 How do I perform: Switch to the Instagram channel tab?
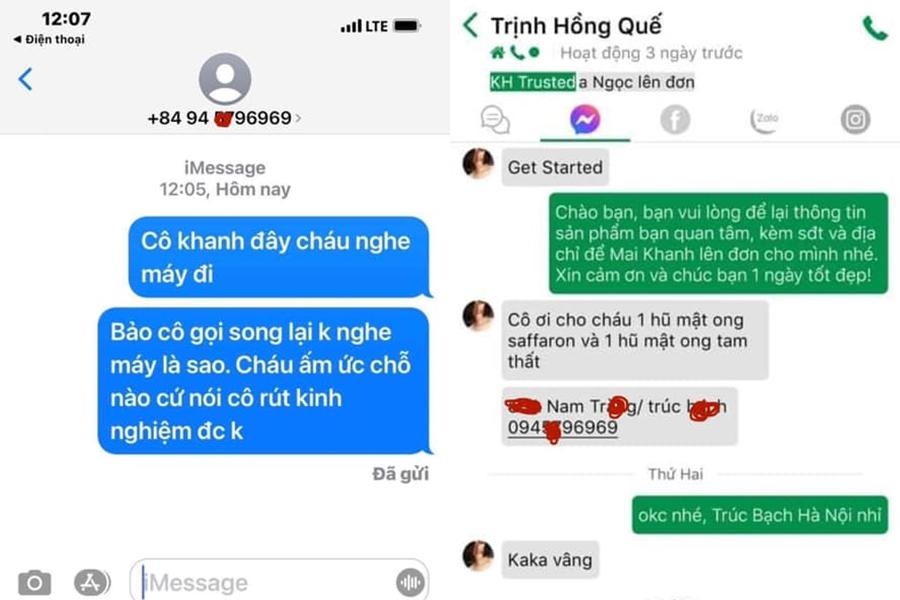855,119
